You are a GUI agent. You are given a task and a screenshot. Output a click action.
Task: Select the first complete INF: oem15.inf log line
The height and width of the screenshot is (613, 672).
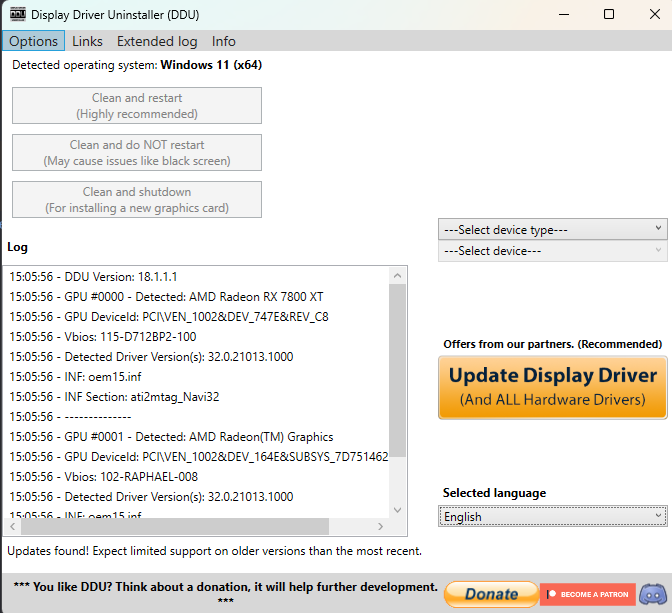pos(75,377)
